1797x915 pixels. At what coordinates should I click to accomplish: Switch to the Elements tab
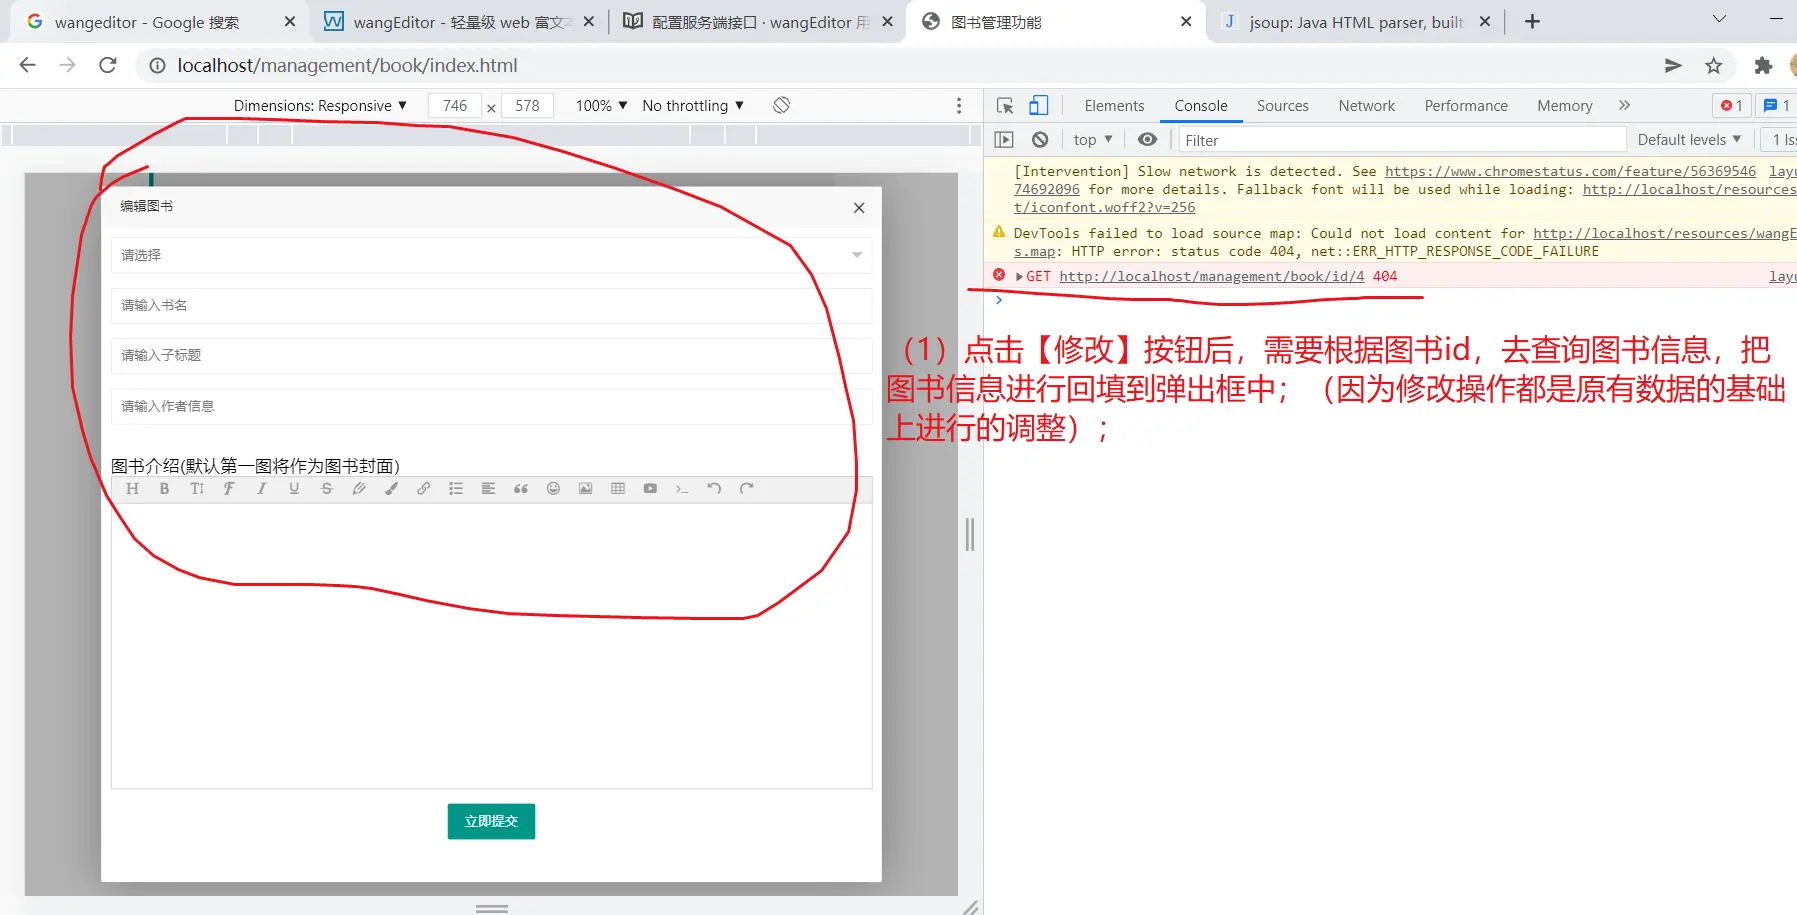point(1114,106)
